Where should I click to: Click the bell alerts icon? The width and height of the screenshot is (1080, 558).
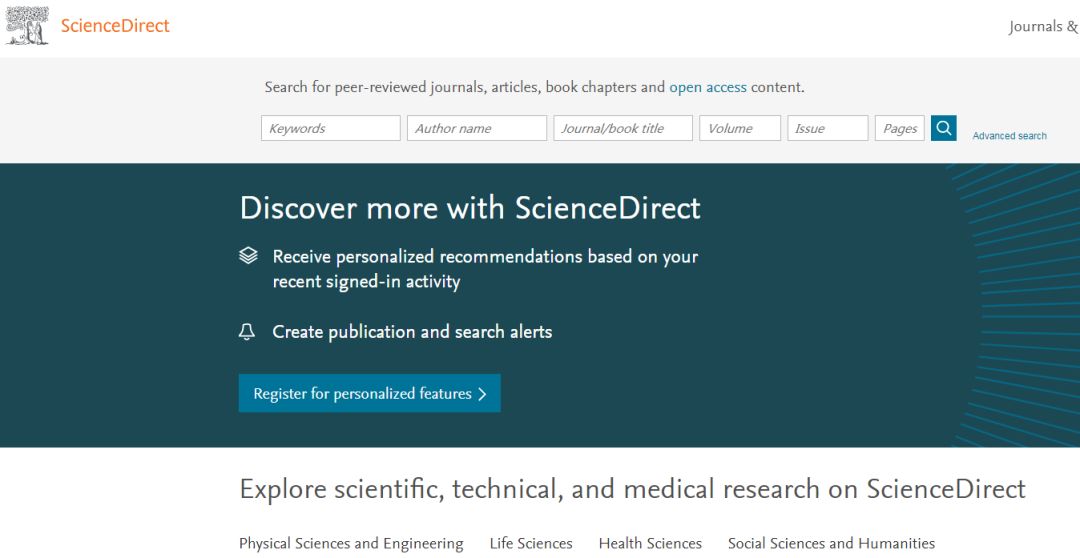pyautogui.click(x=247, y=331)
